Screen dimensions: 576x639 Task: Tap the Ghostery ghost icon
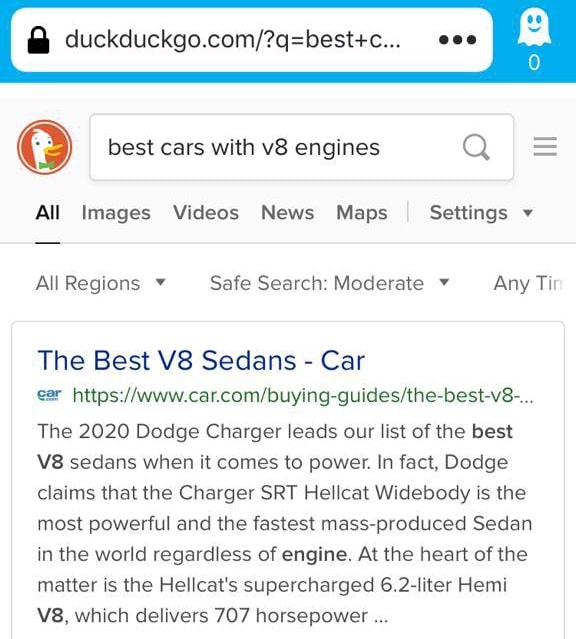pos(534,26)
